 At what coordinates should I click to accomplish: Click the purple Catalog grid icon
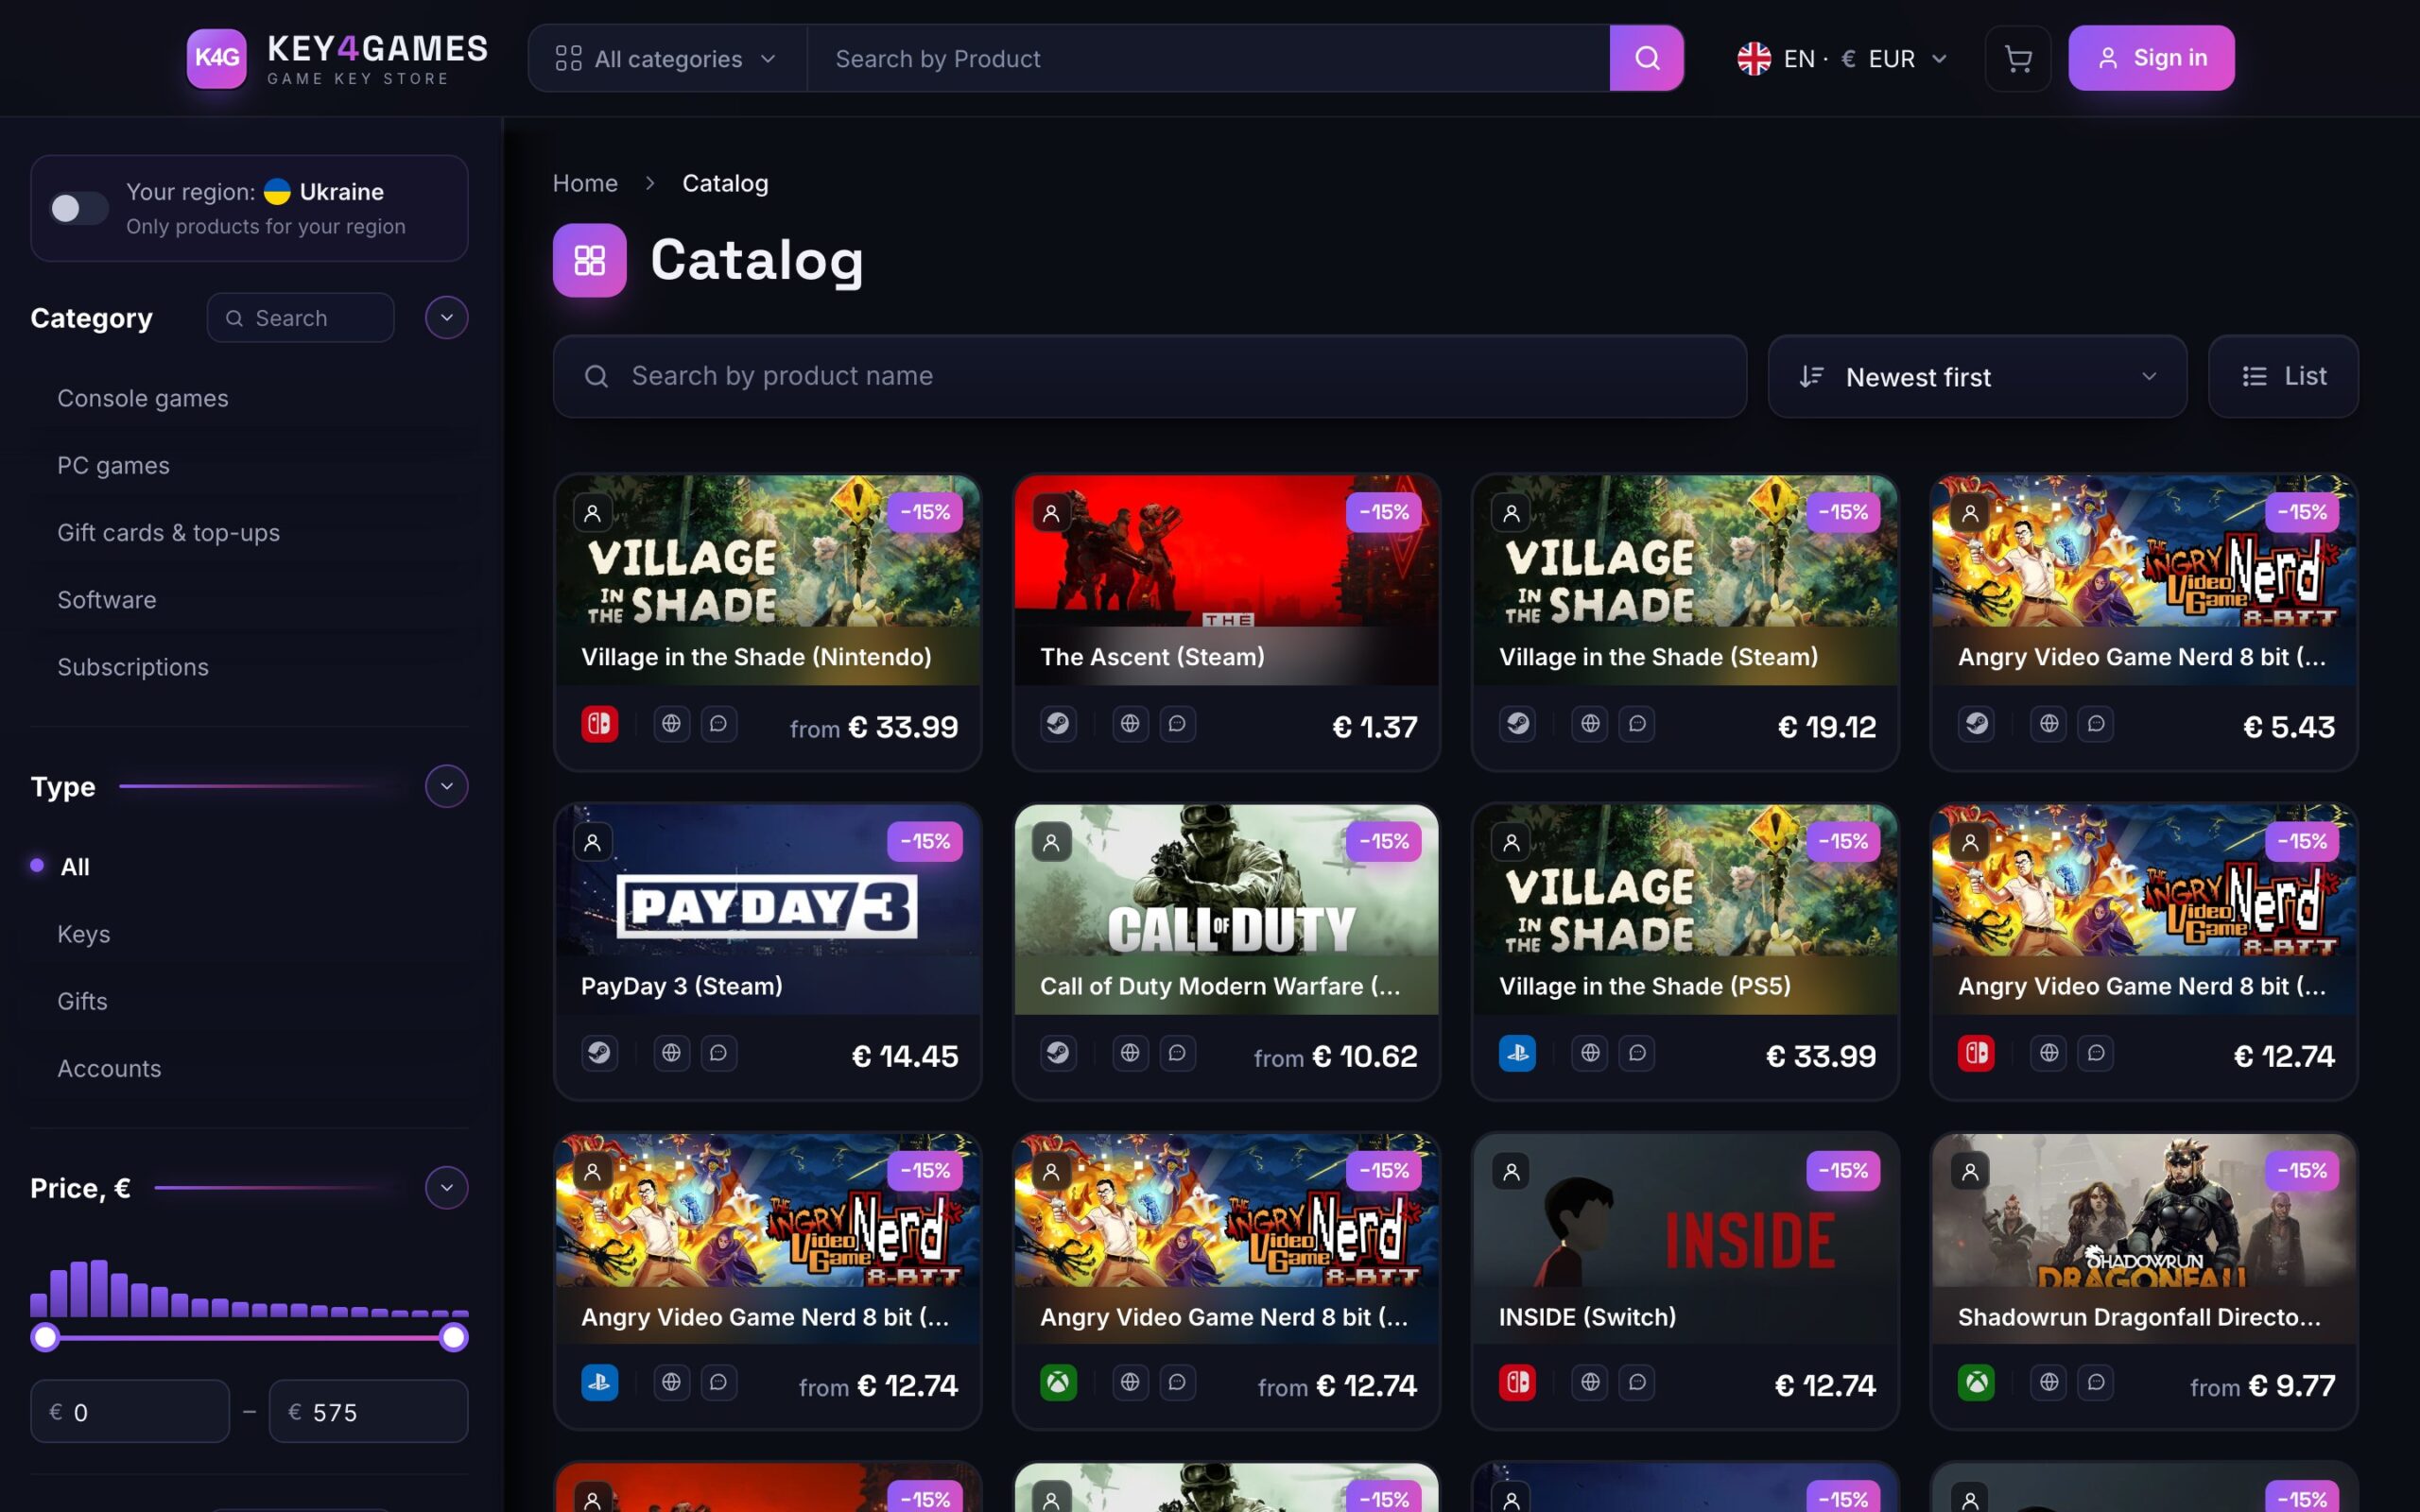590,261
